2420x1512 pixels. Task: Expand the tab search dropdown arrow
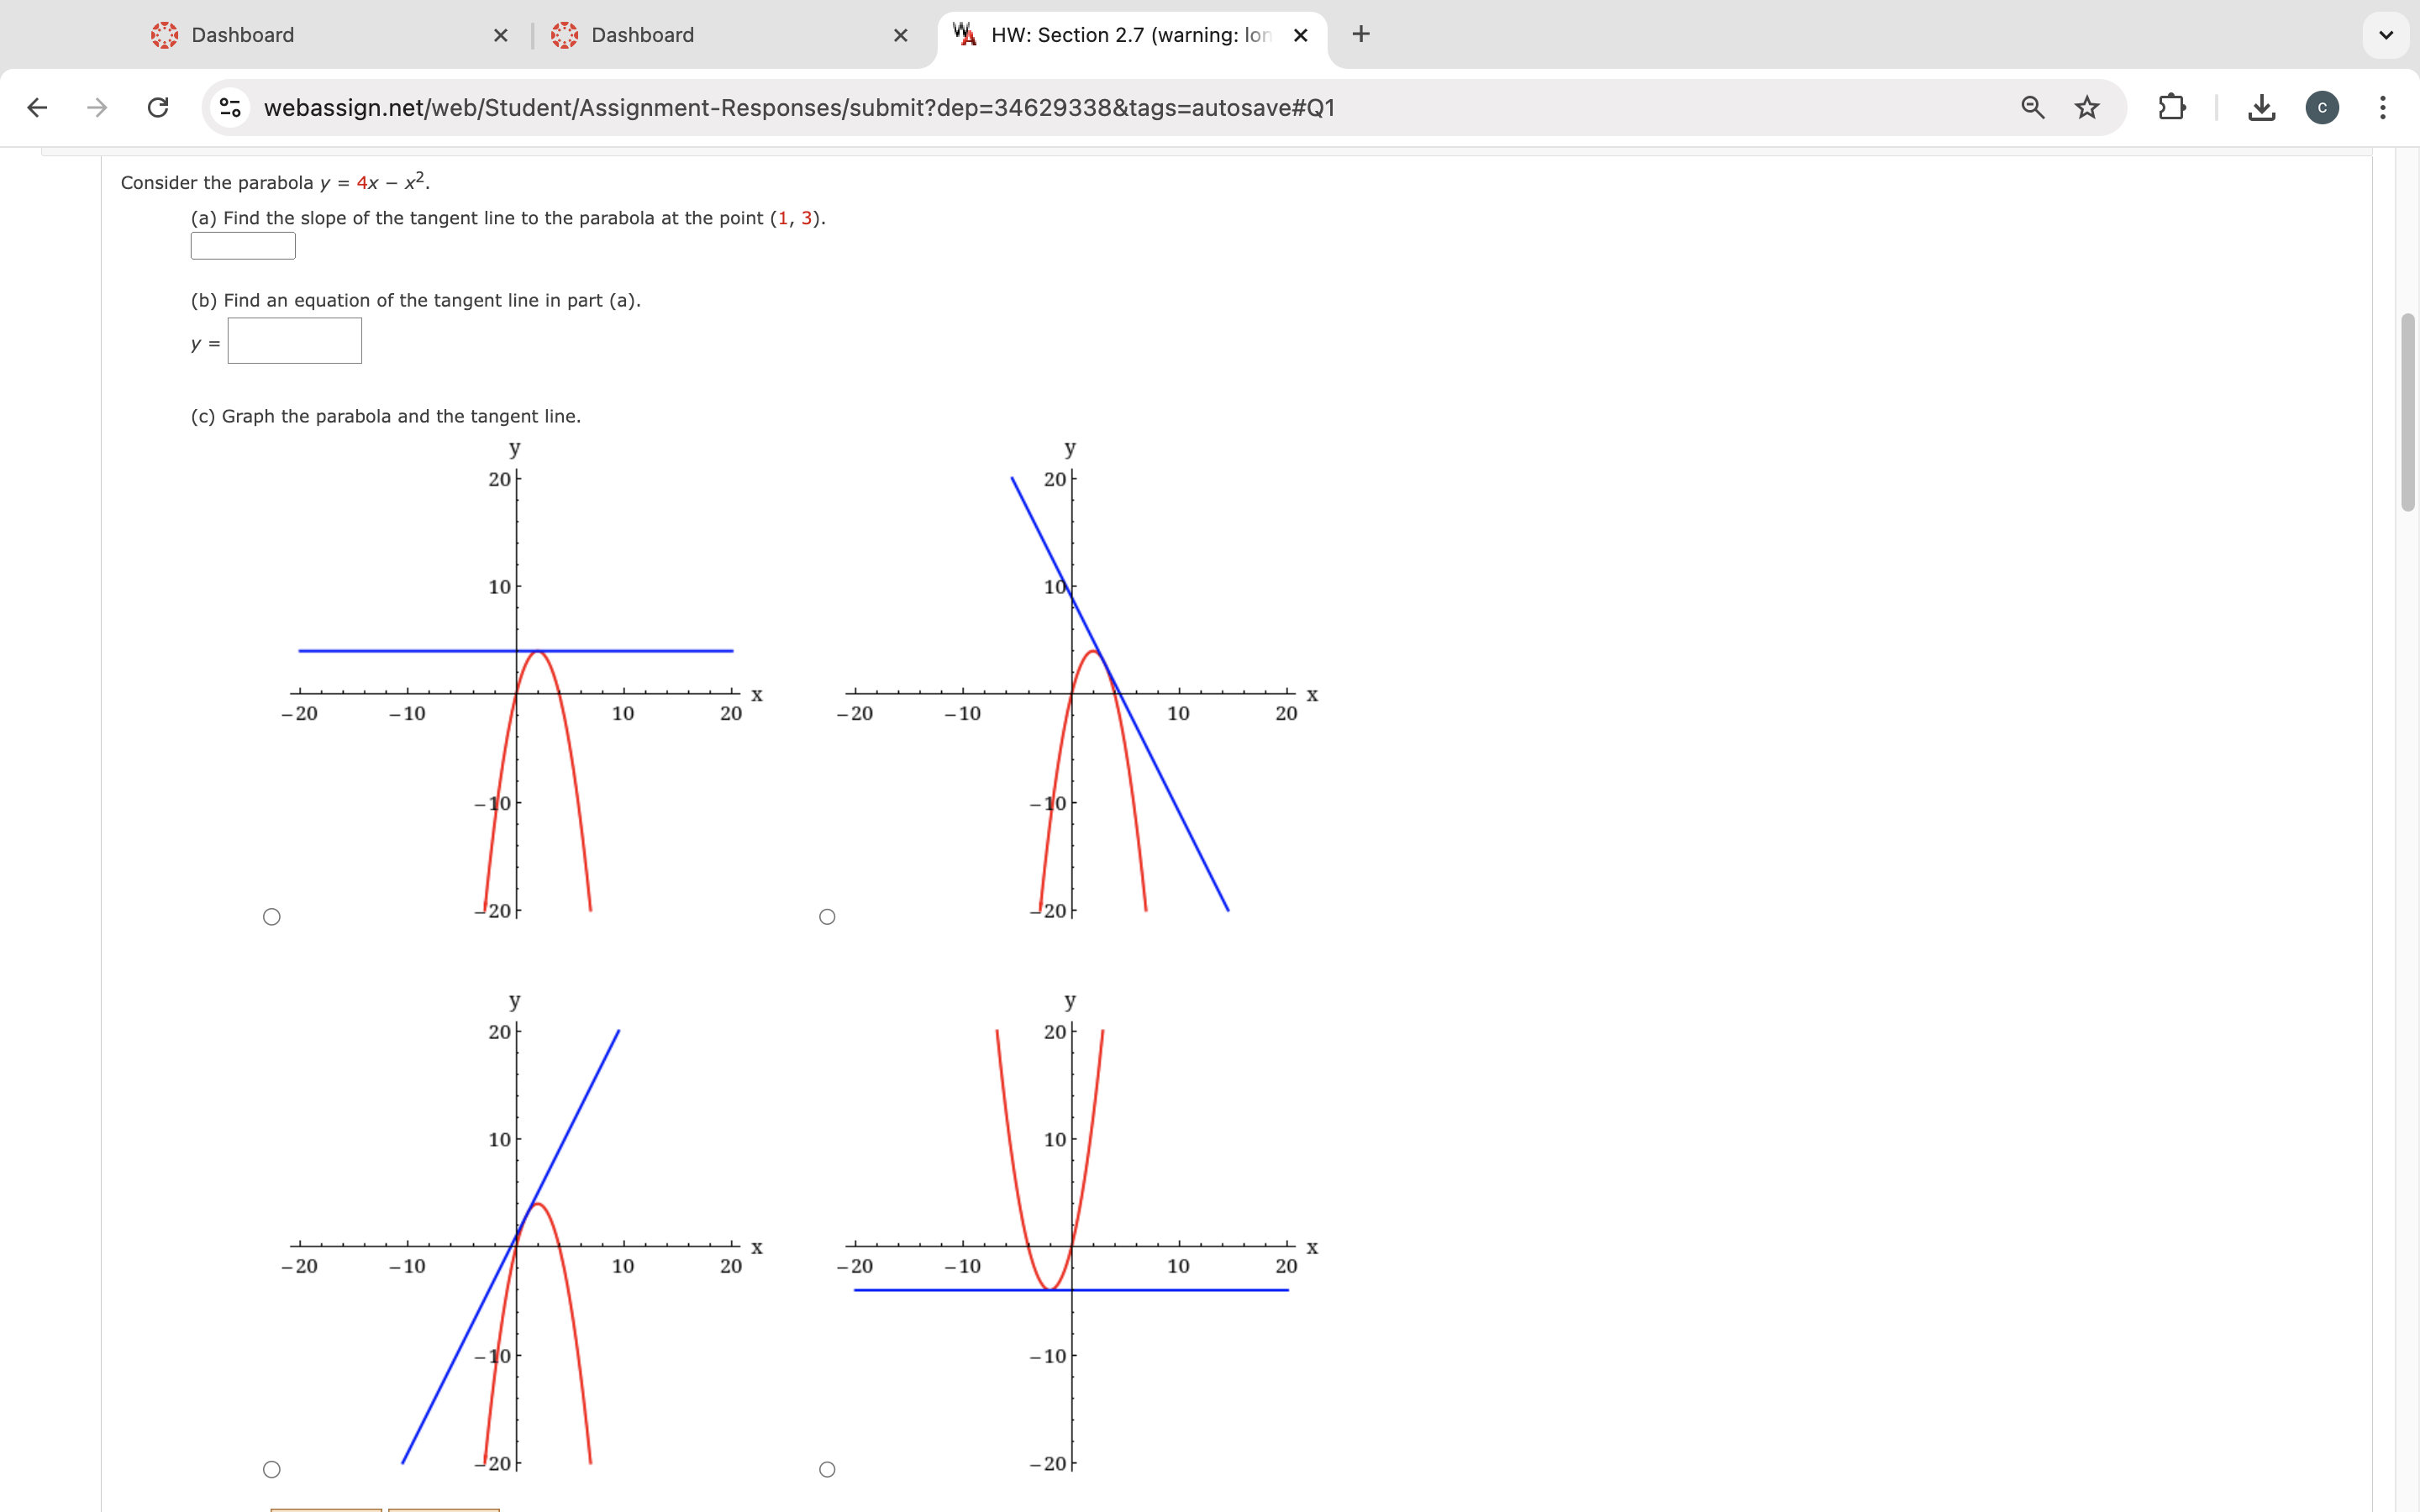pyautogui.click(x=2386, y=35)
